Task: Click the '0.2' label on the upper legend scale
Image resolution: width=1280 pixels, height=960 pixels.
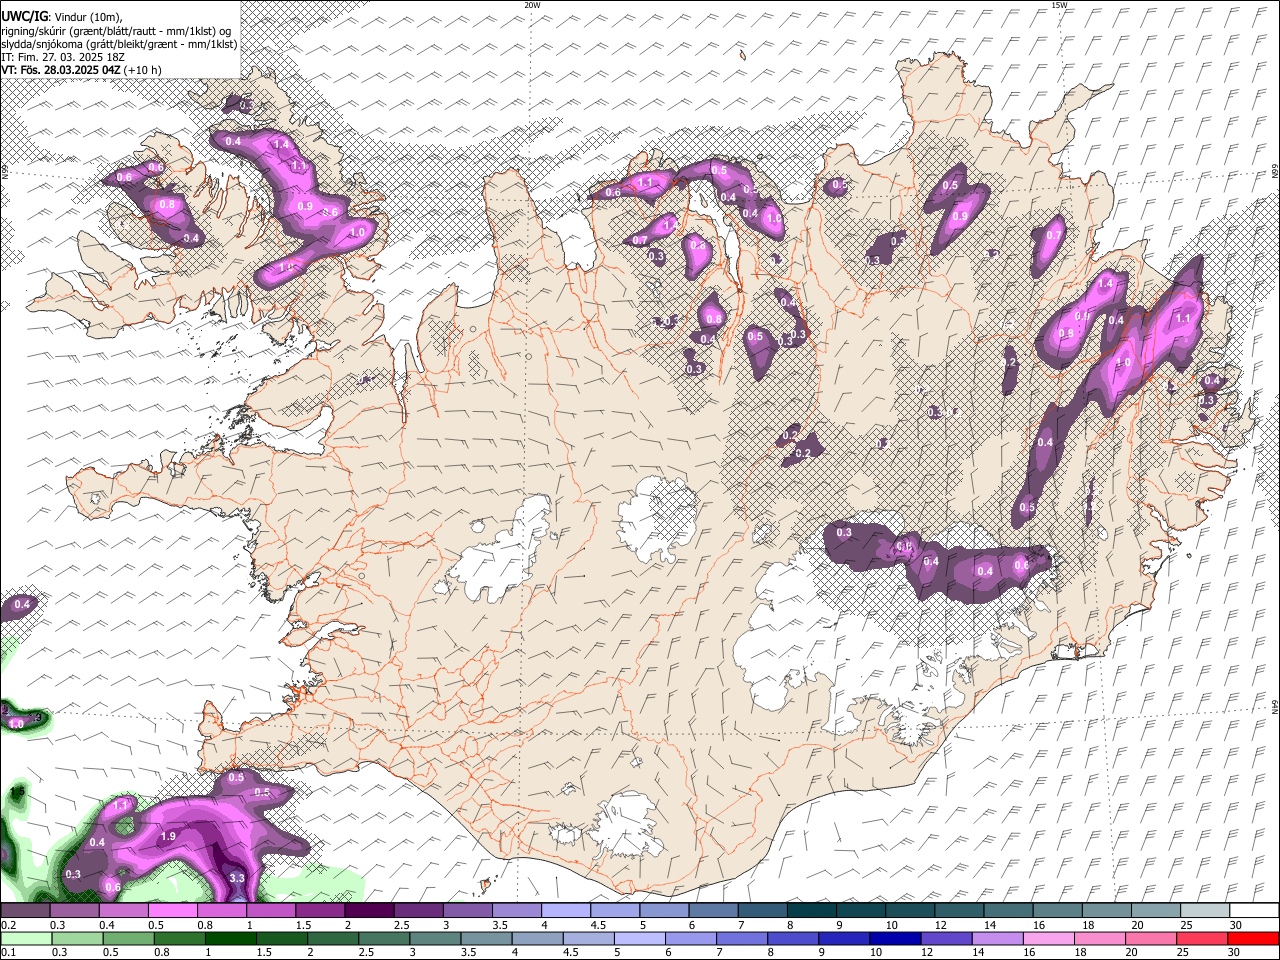Action: tap(9, 926)
